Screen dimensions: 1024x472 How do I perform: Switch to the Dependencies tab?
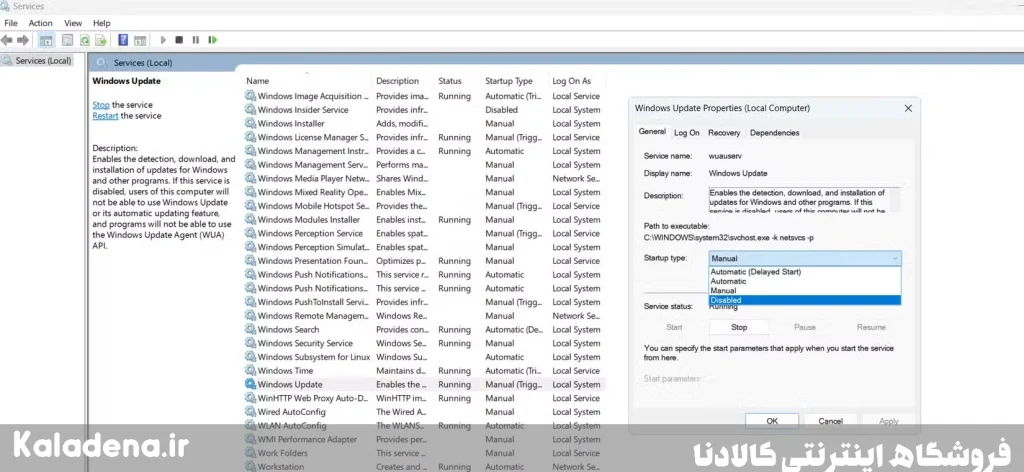[x=775, y=133]
